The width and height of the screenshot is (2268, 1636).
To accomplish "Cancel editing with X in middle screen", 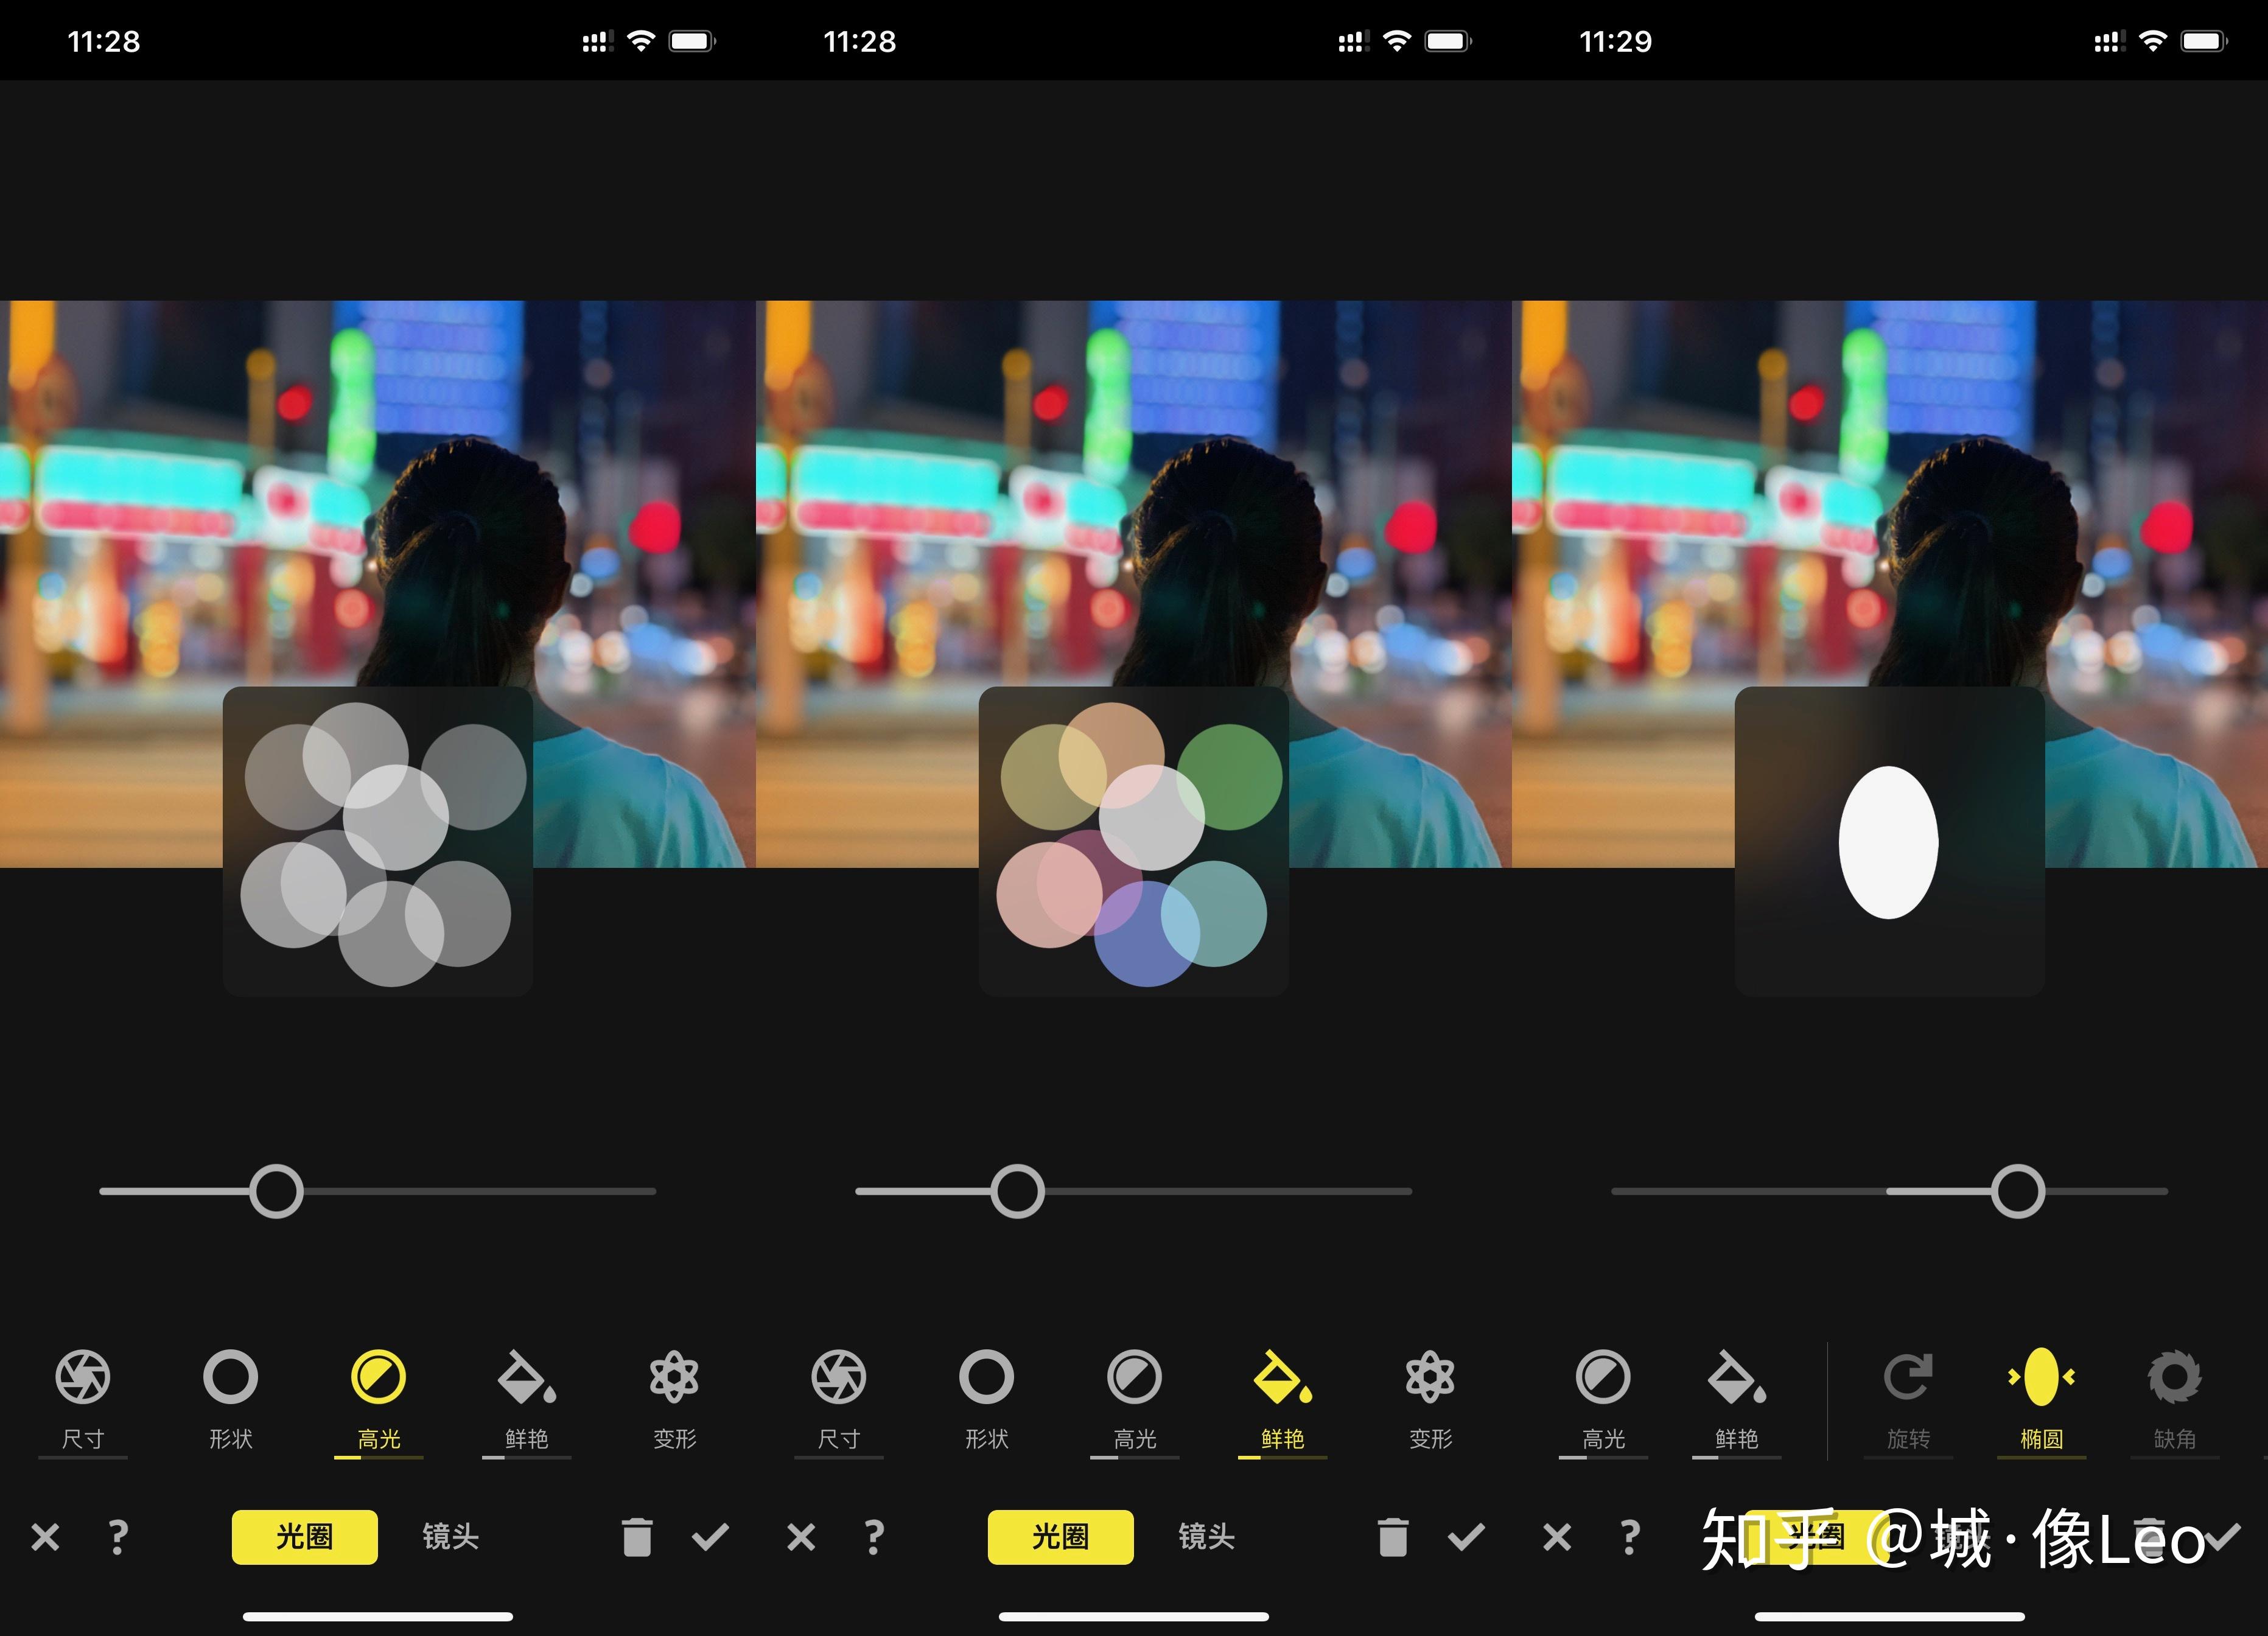I will (801, 1537).
